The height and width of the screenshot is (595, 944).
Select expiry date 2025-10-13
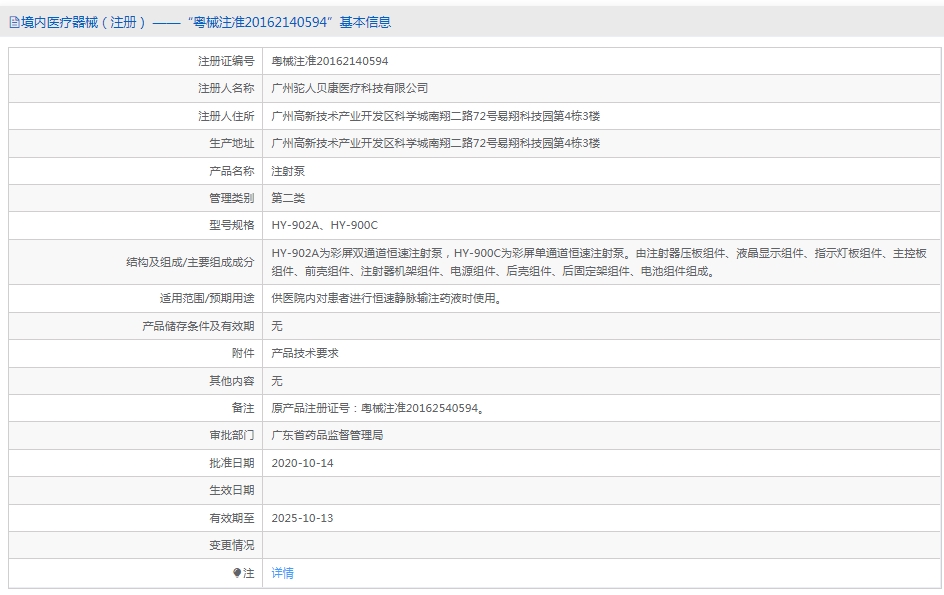(302, 519)
